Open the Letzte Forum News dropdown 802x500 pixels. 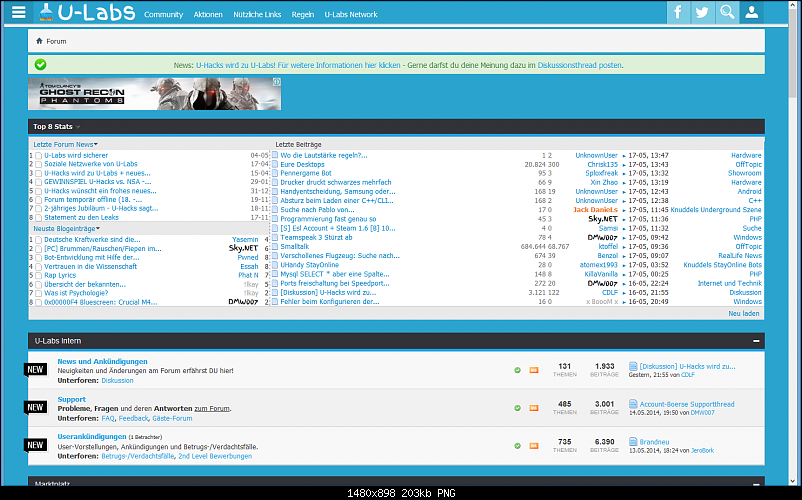click(x=65, y=144)
